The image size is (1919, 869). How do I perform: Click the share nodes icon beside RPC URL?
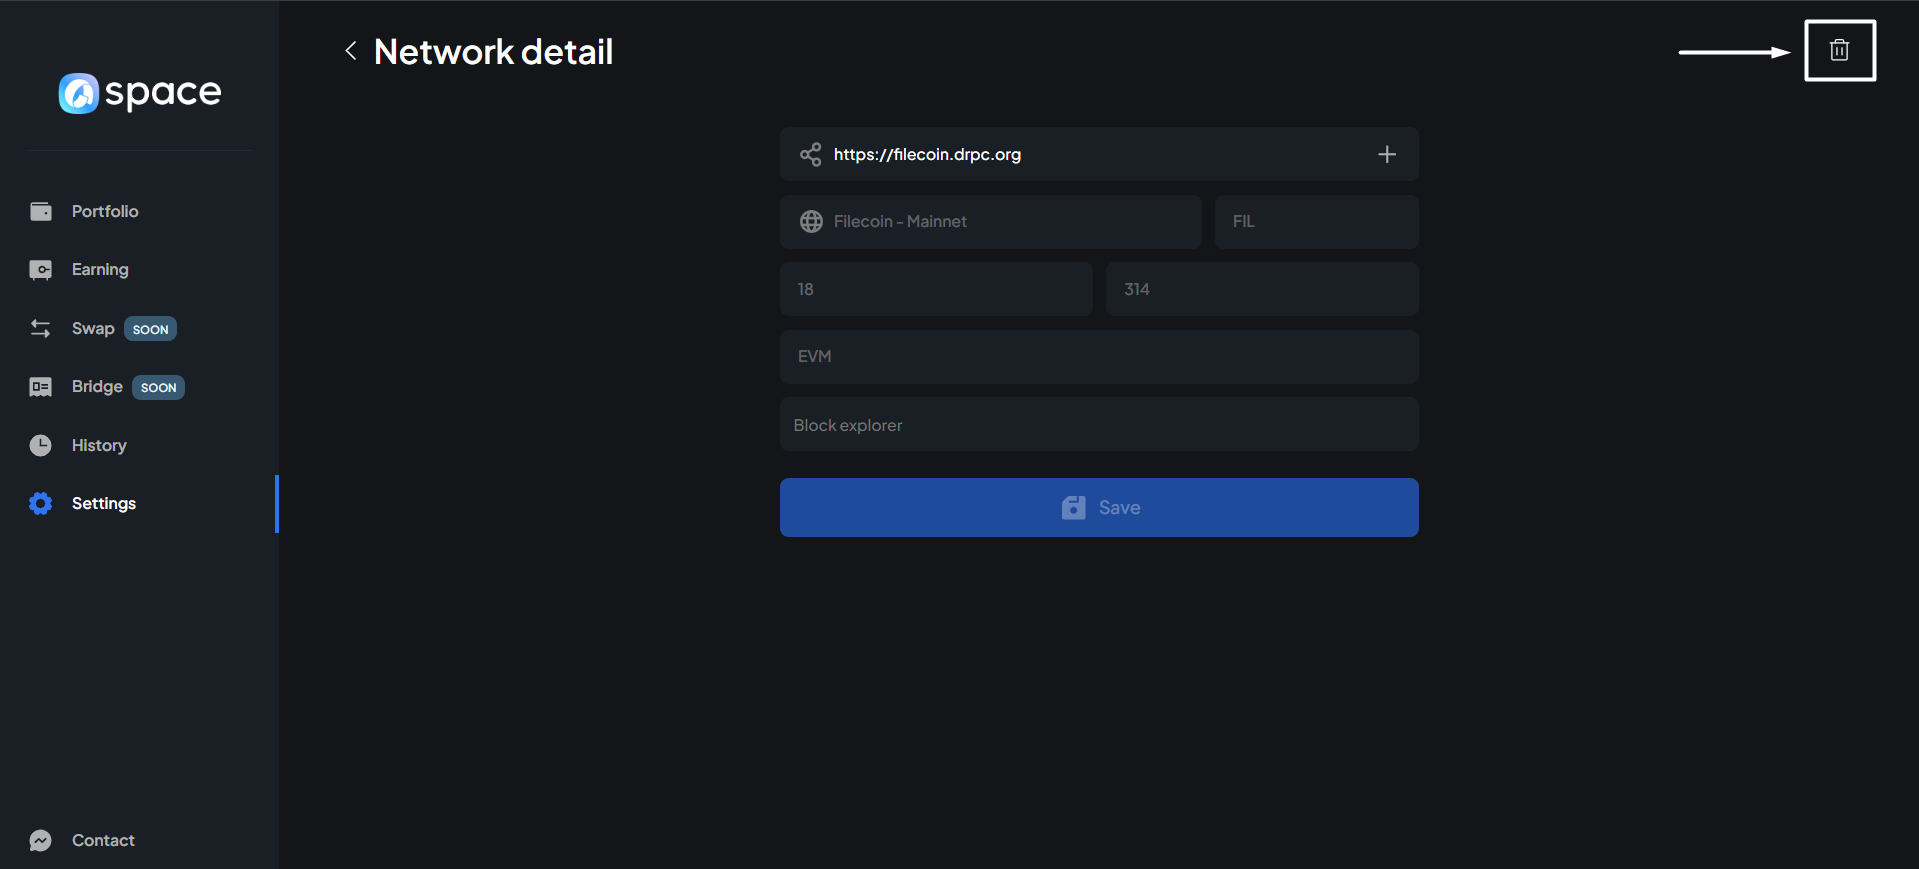coord(810,154)
